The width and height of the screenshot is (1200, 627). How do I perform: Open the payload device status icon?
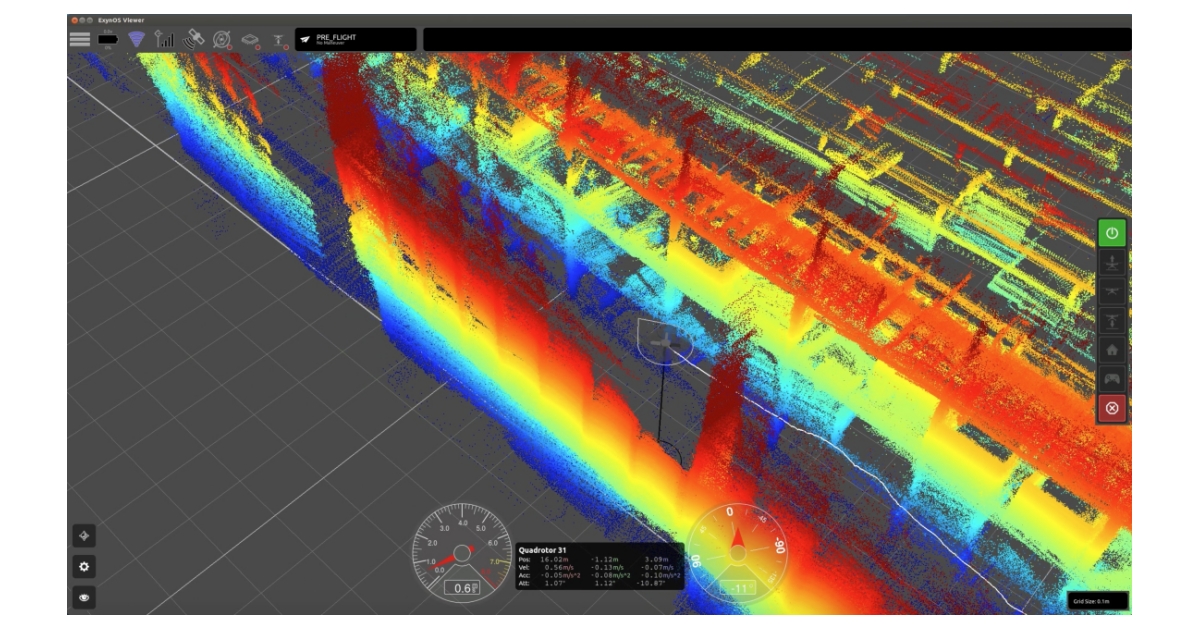tap(252, 38)
